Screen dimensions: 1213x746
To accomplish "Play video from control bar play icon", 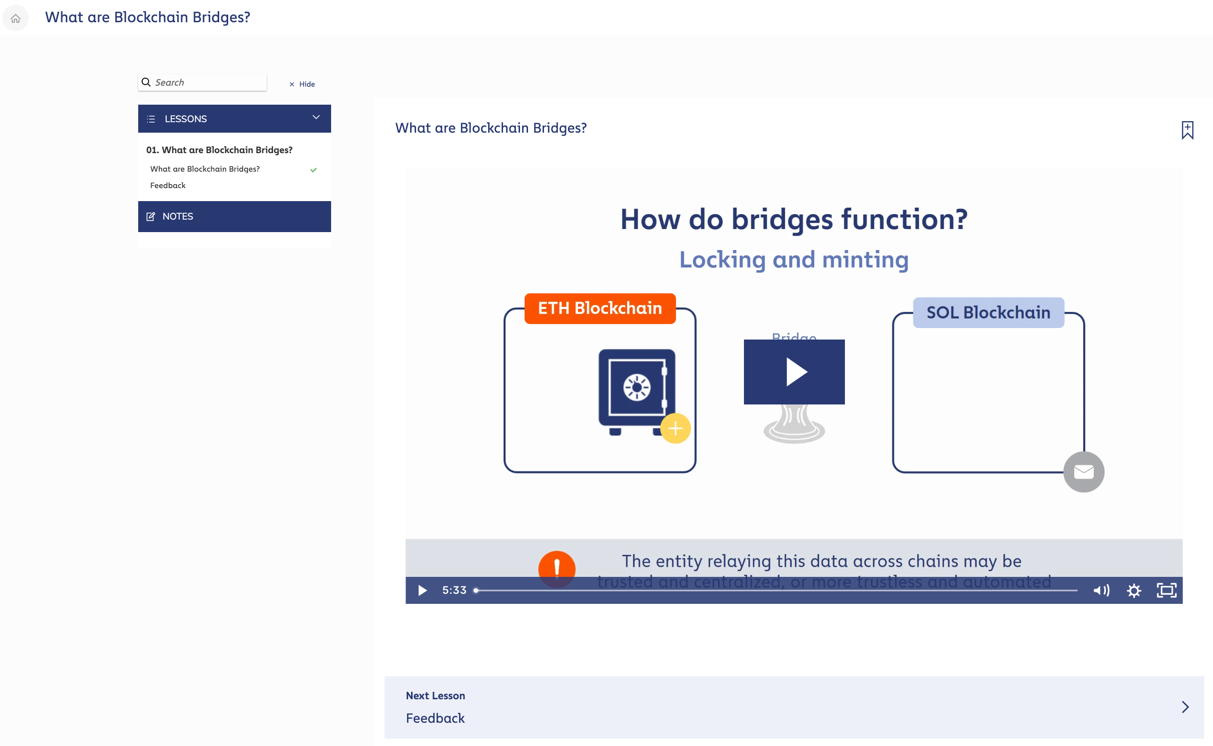I will click(x=422, y=591).
